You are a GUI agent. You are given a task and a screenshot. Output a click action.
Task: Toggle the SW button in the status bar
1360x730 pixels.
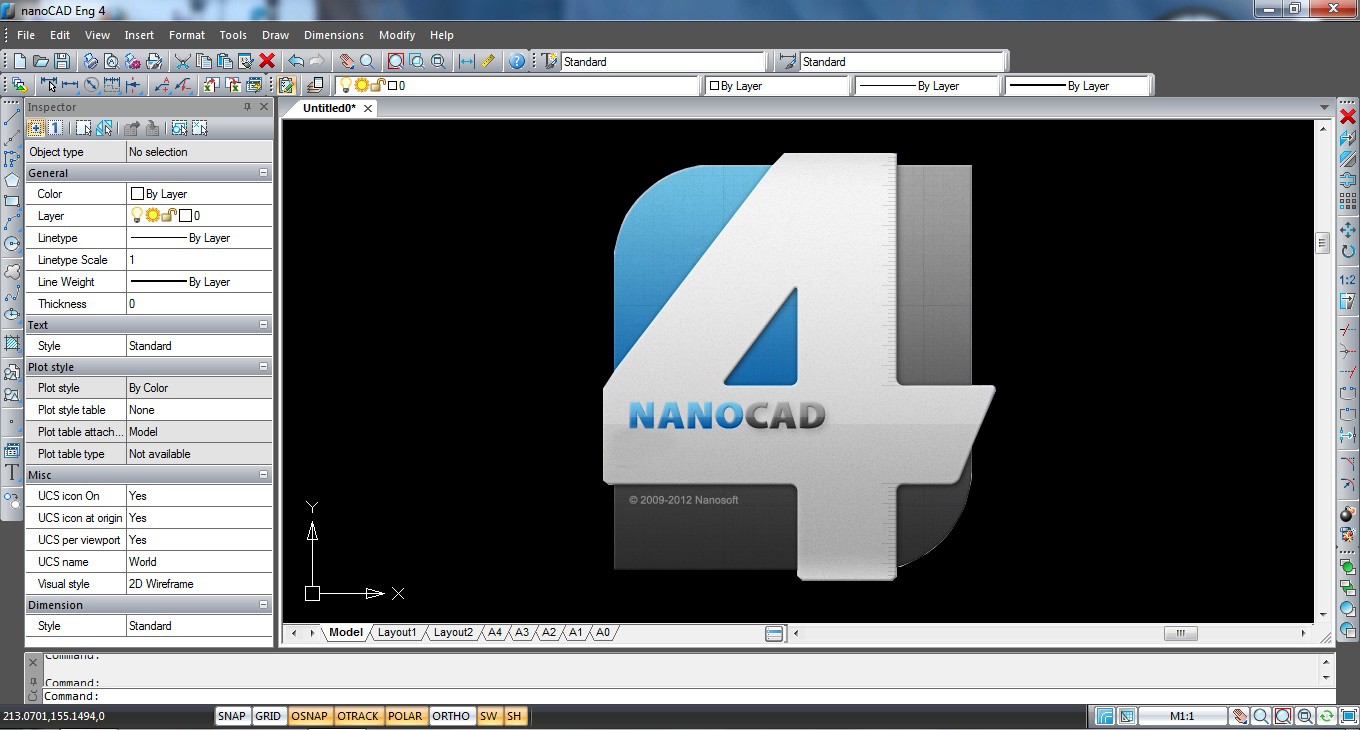[x=489, y=716]
